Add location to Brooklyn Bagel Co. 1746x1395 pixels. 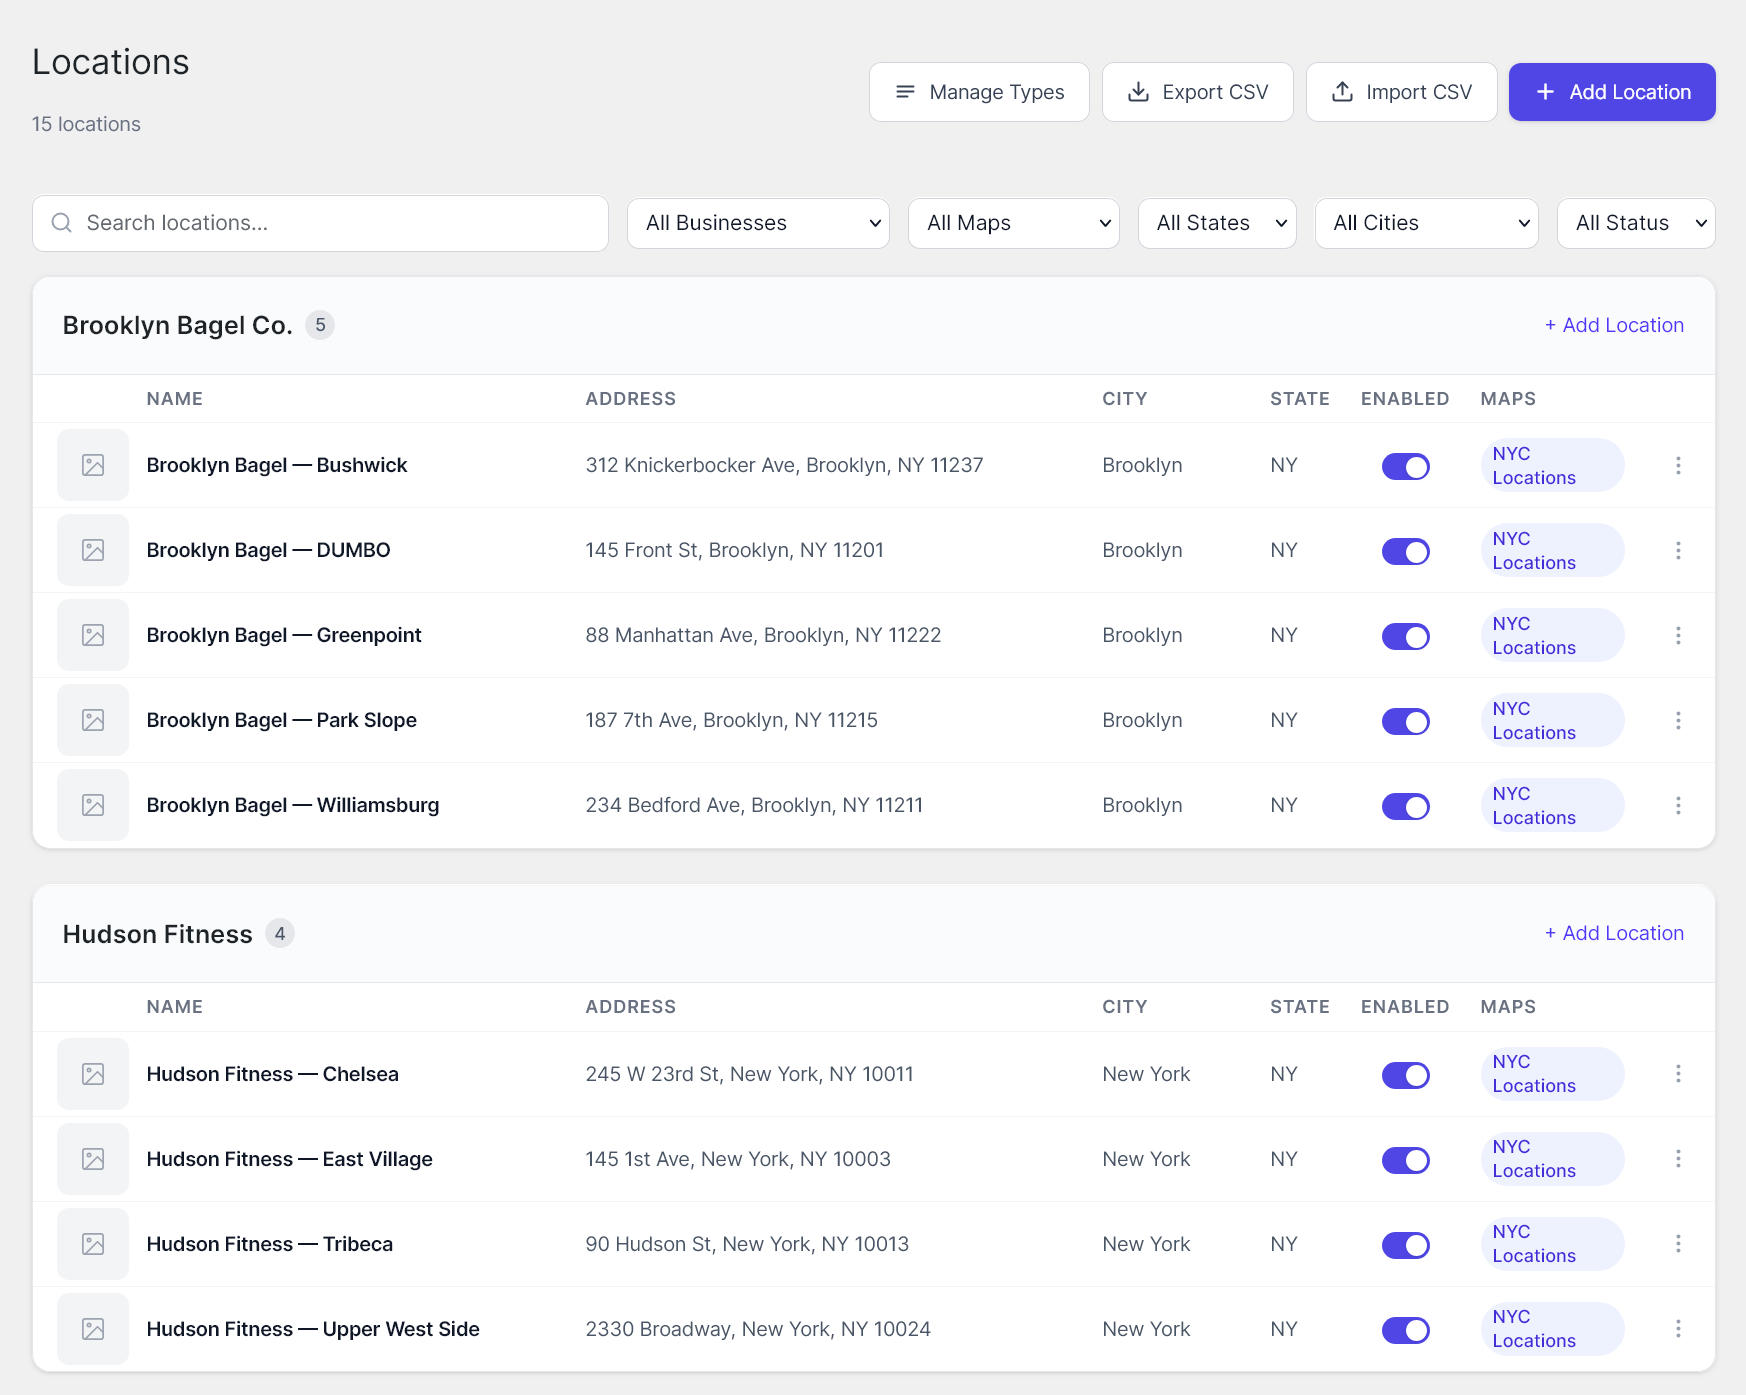click(1614, 325)
